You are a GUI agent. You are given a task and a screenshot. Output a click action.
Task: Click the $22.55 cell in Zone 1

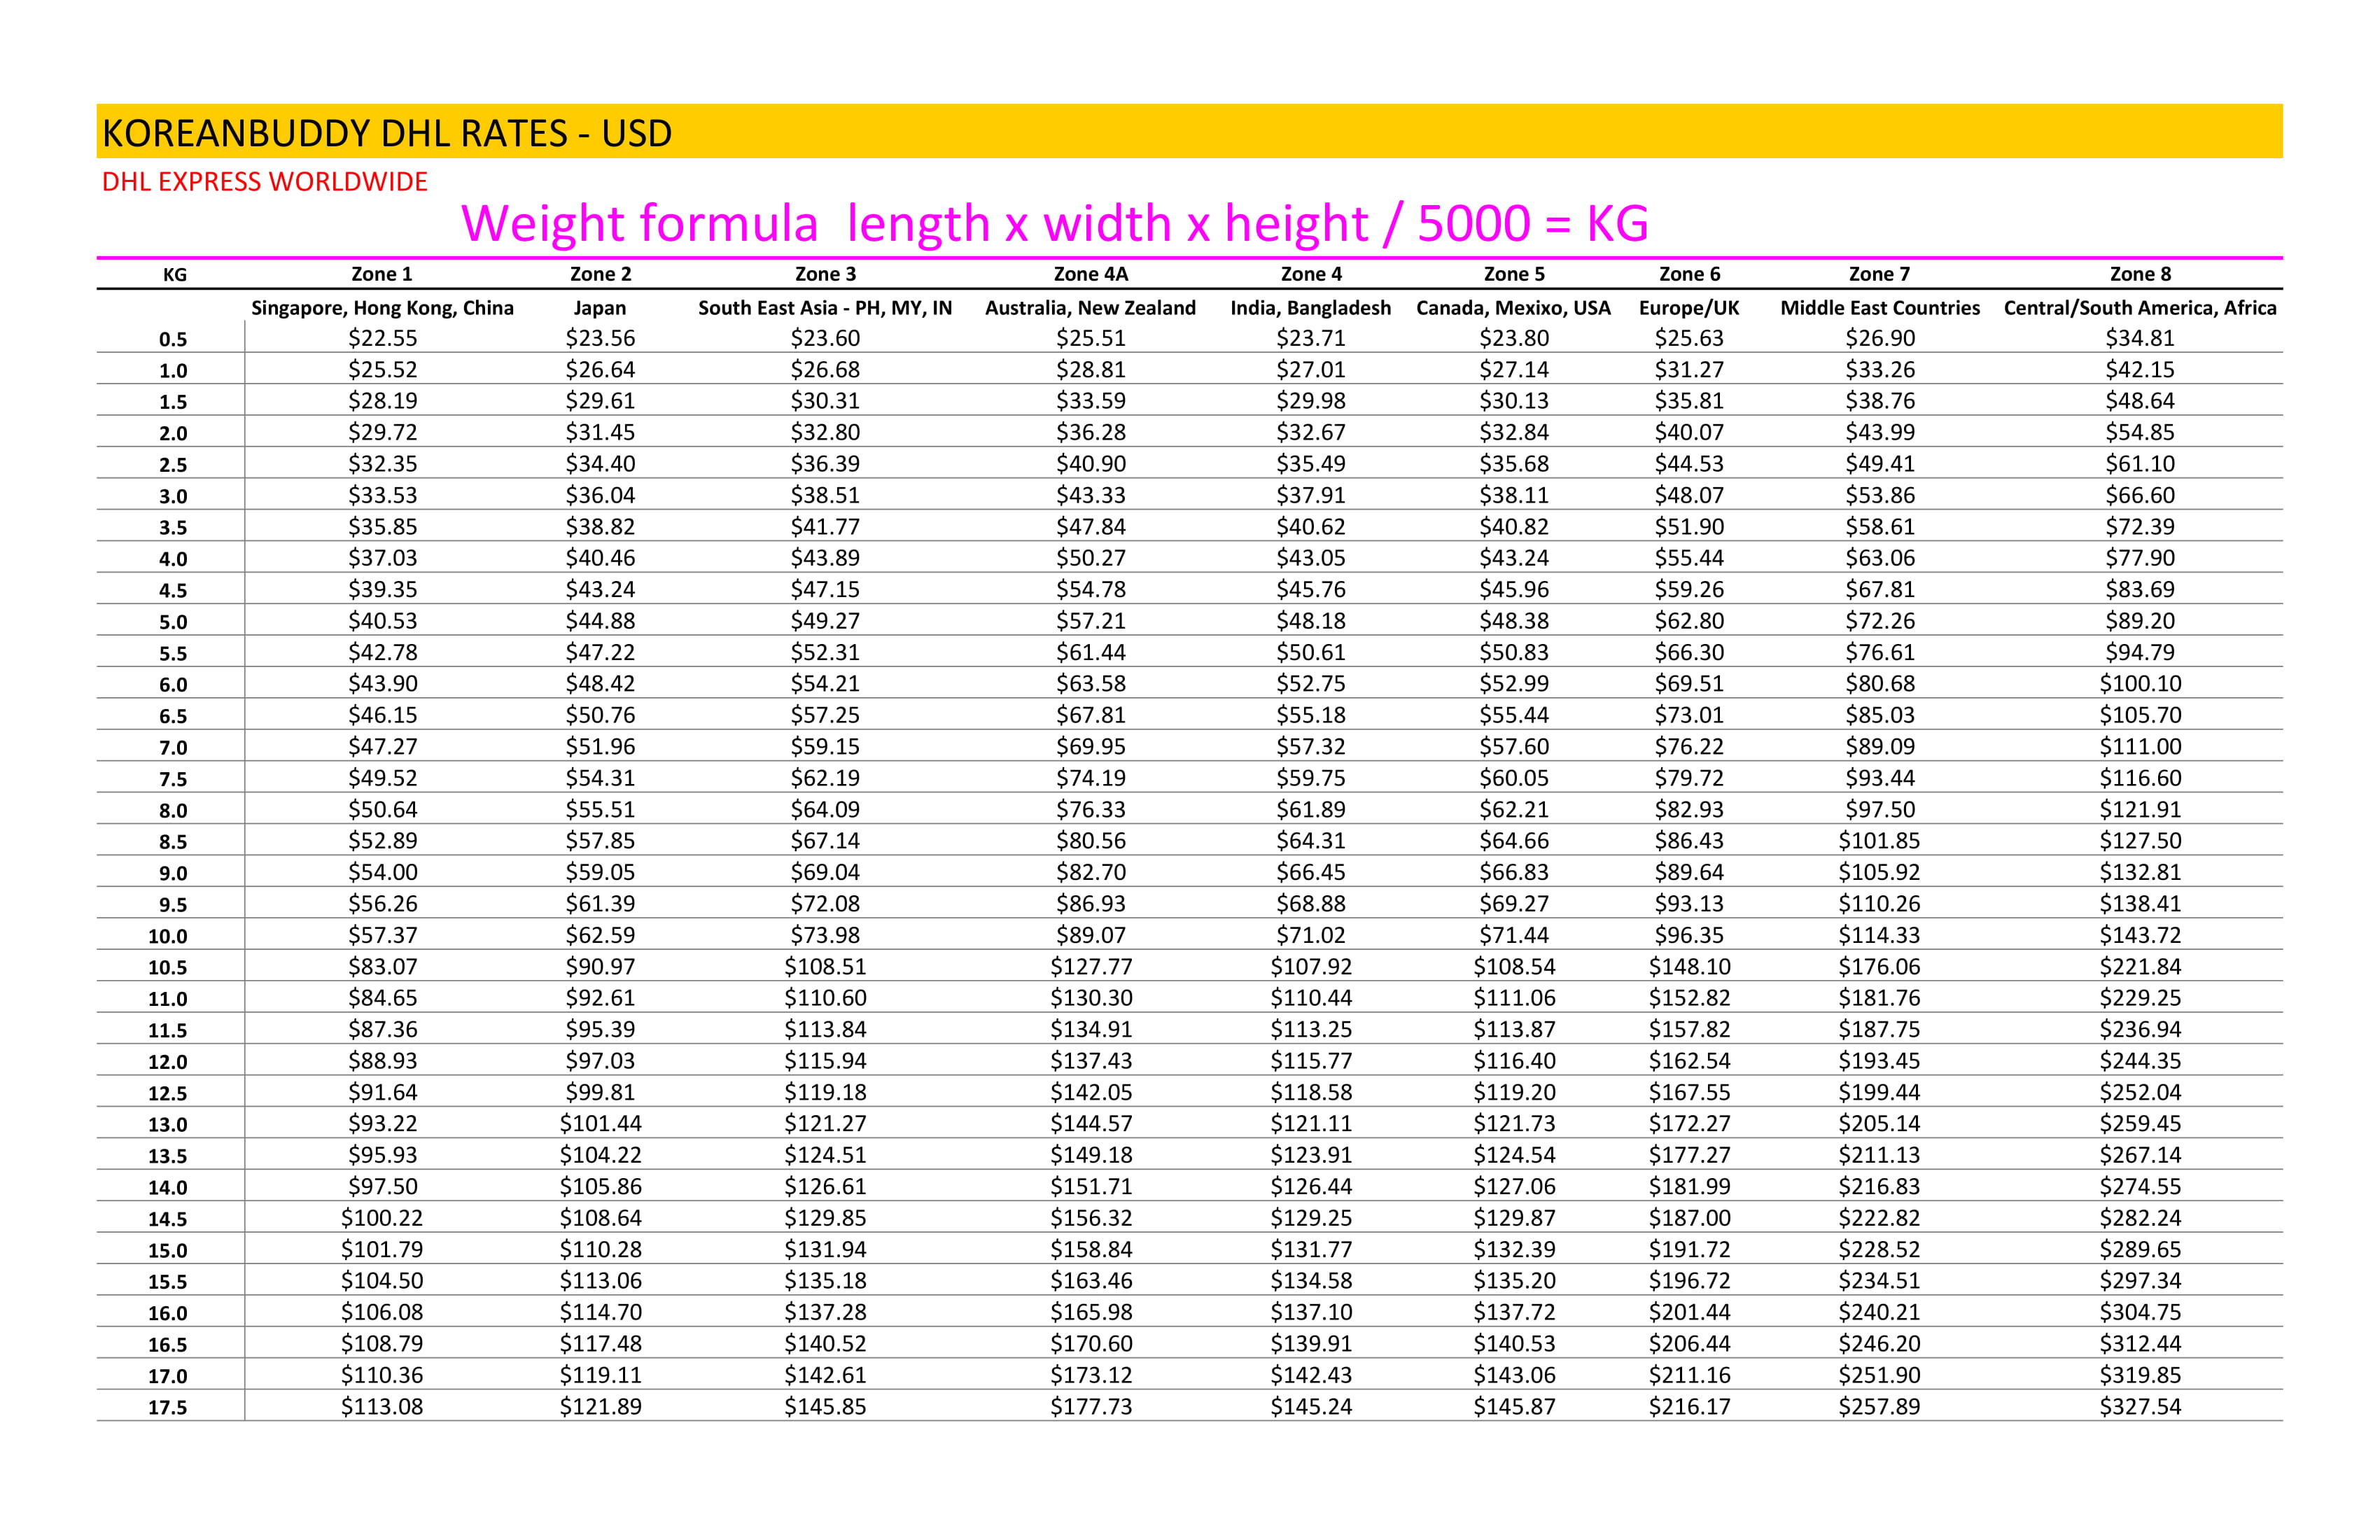(x=382, y=338)
